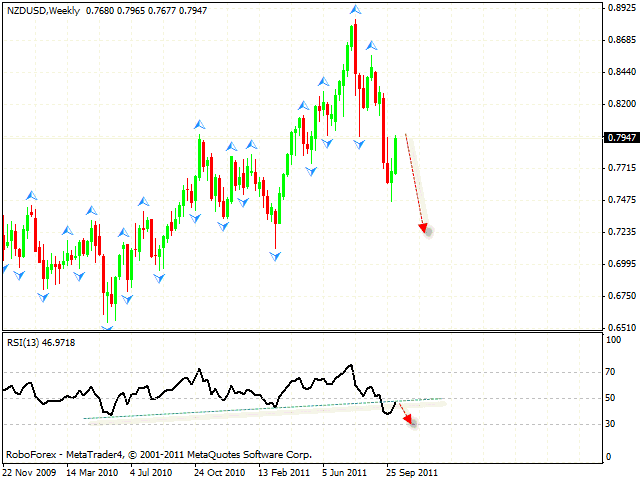Click the up fractal arrow above the highest peak
The image size is (640, 480).
click(355, 9)
